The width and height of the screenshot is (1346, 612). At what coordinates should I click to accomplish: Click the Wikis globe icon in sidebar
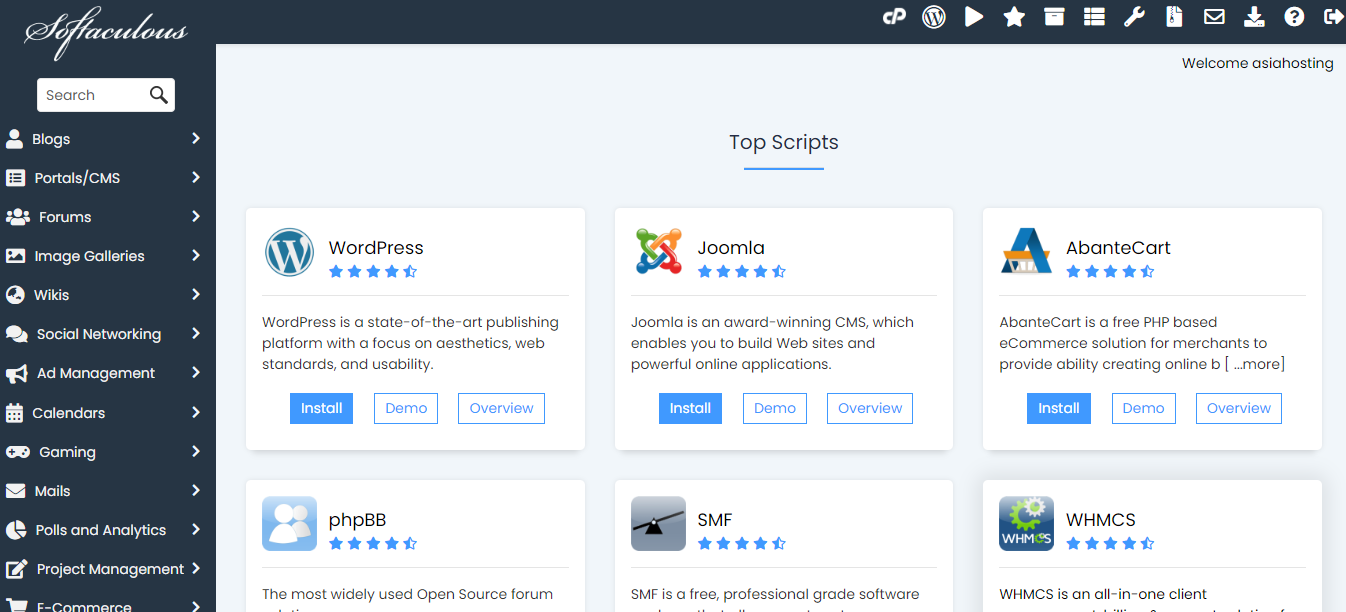click(15, 295)
